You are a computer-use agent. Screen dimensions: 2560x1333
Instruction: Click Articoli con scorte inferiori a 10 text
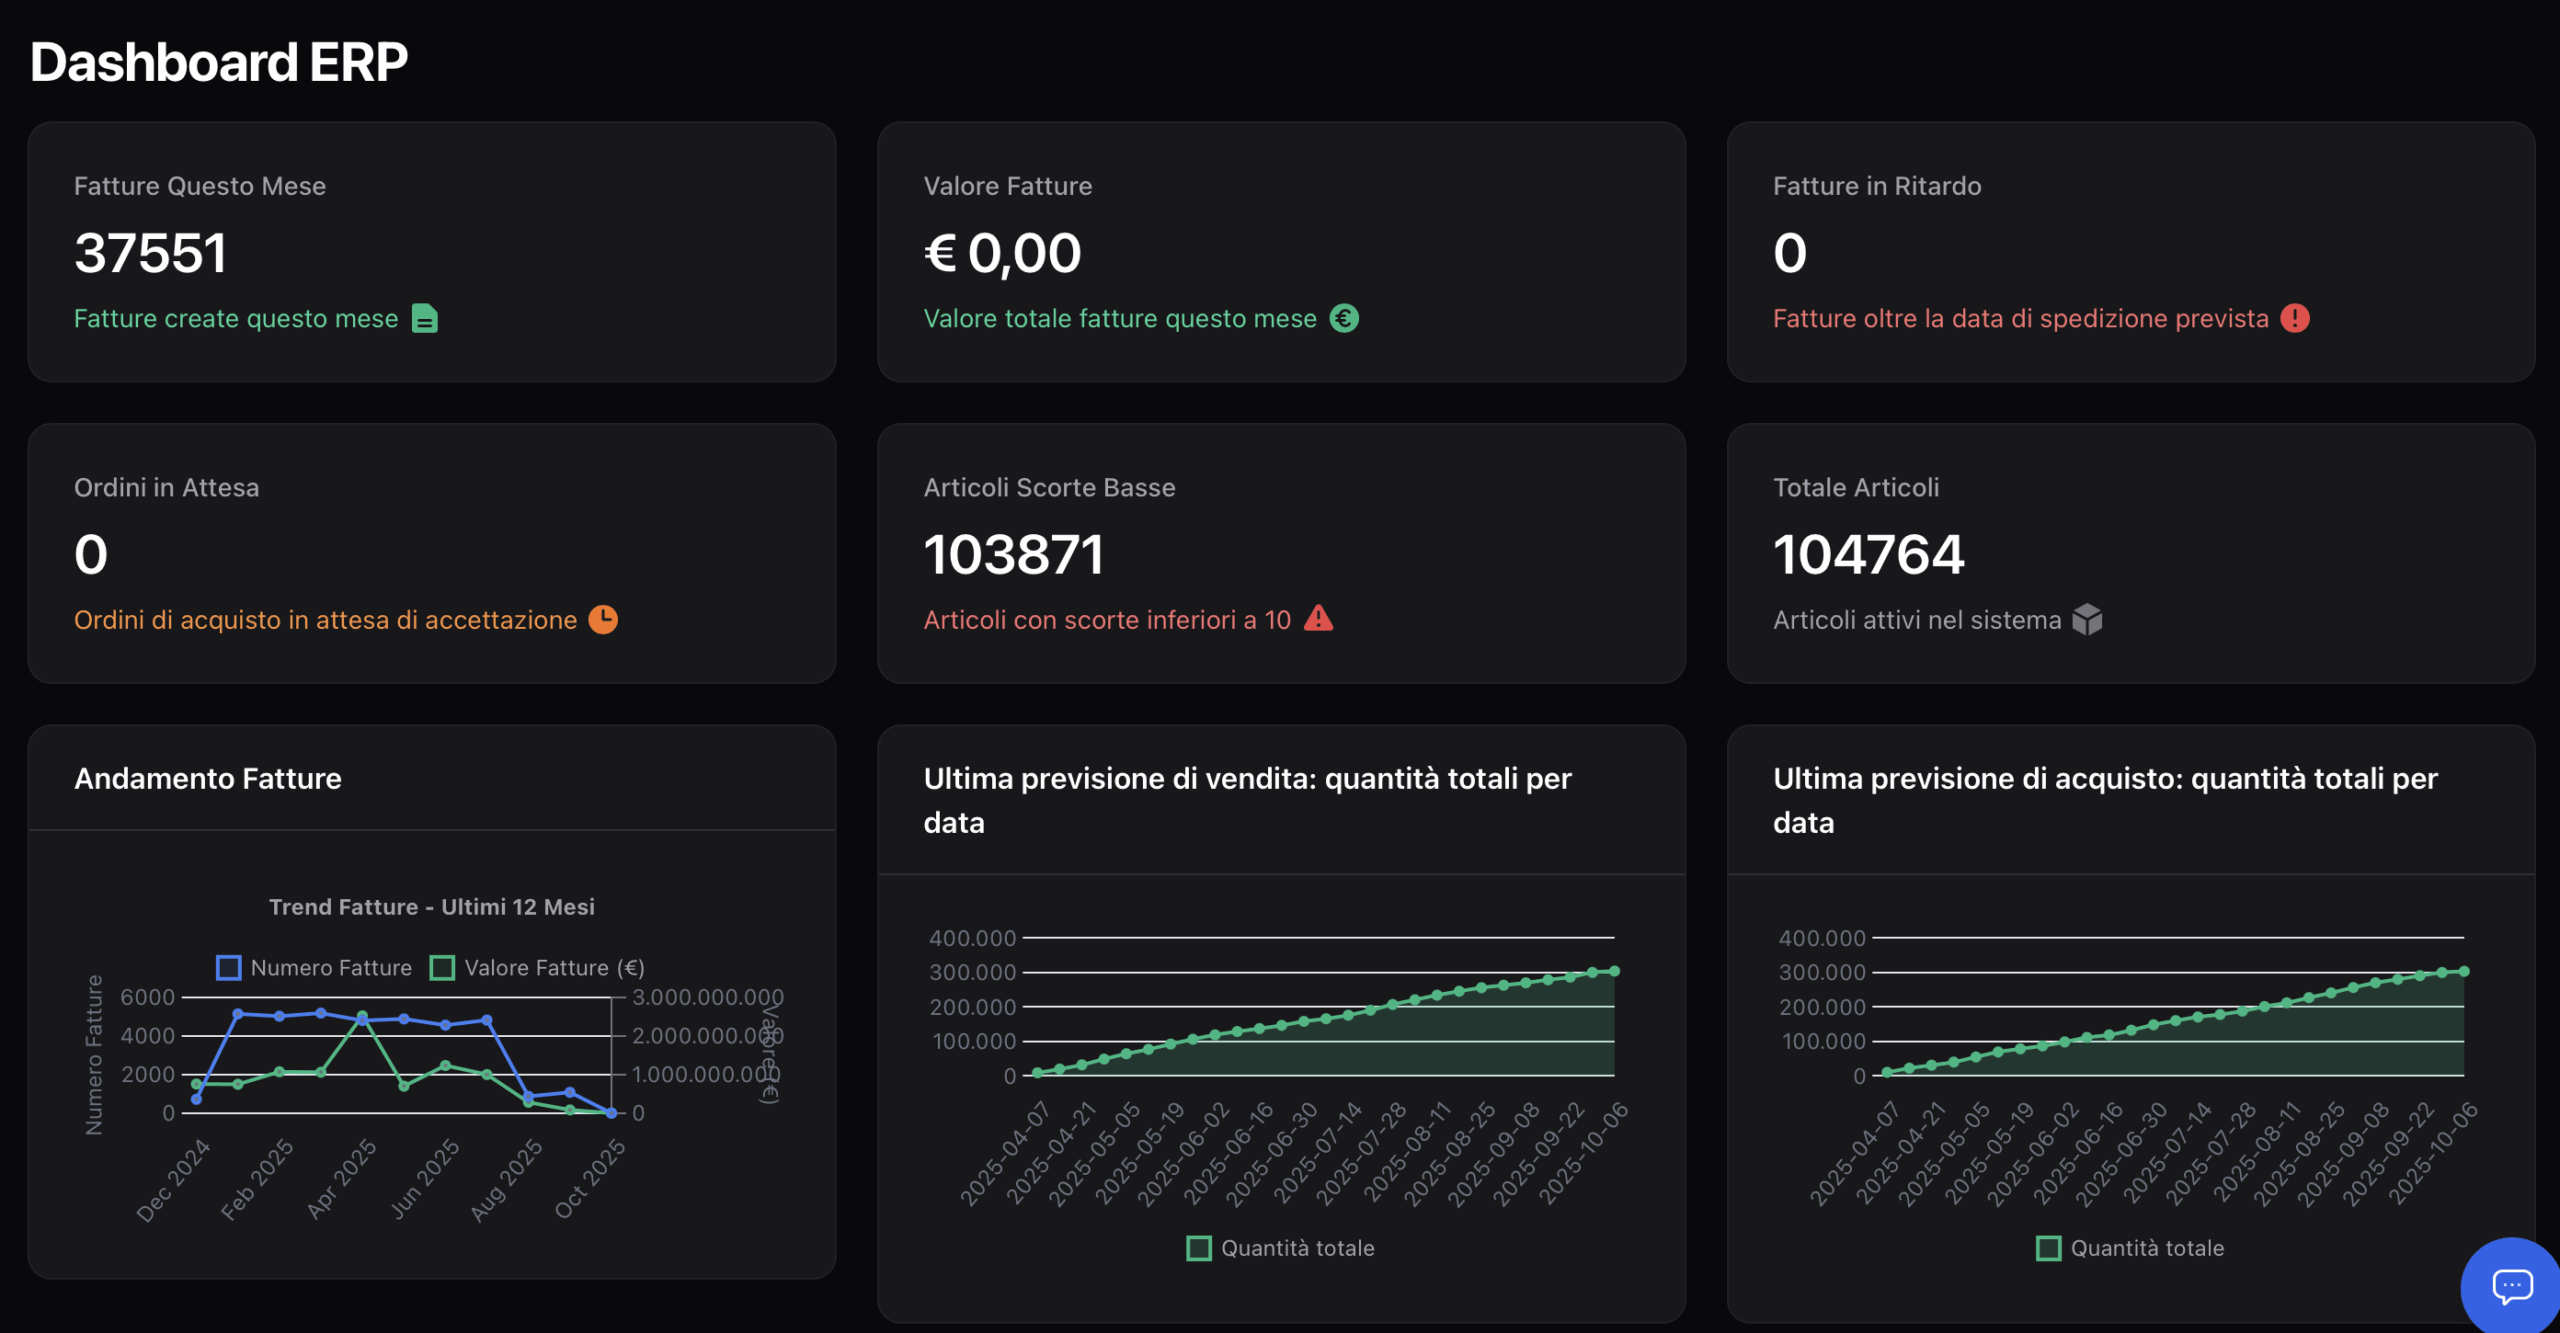click(1107, 620)
